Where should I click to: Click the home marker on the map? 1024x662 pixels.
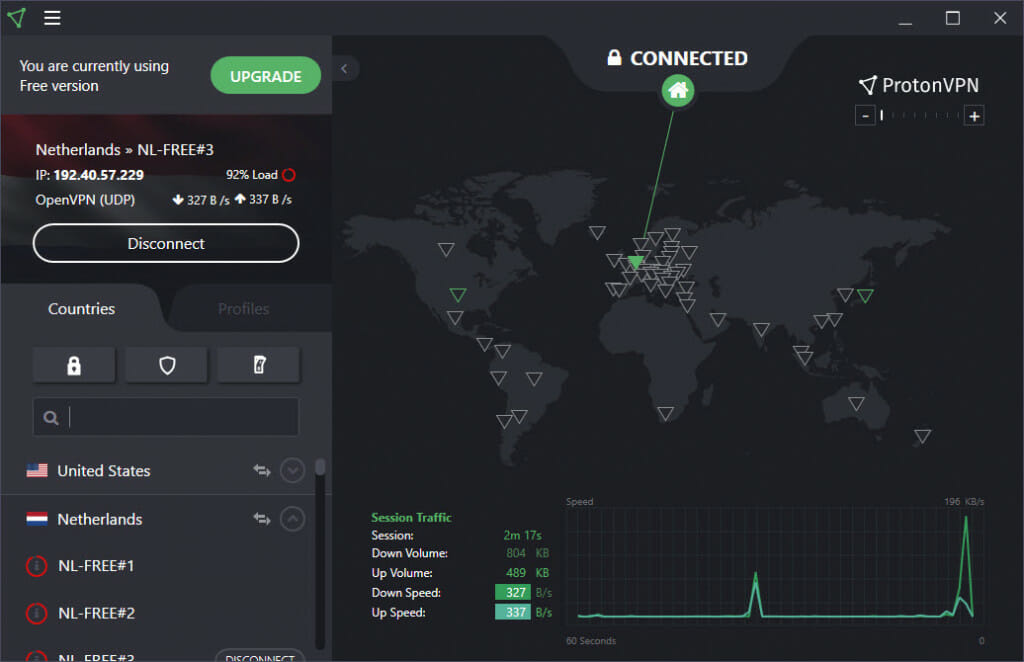[x=678, y=90]
